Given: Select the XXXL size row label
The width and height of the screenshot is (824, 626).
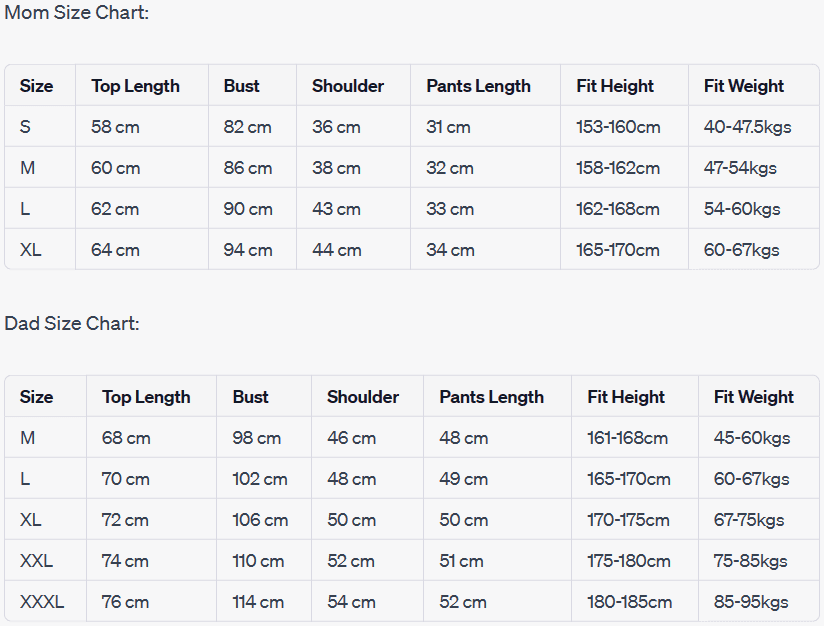Looking at the screenshot, I should pyautogui.click(x=42, y=602).
